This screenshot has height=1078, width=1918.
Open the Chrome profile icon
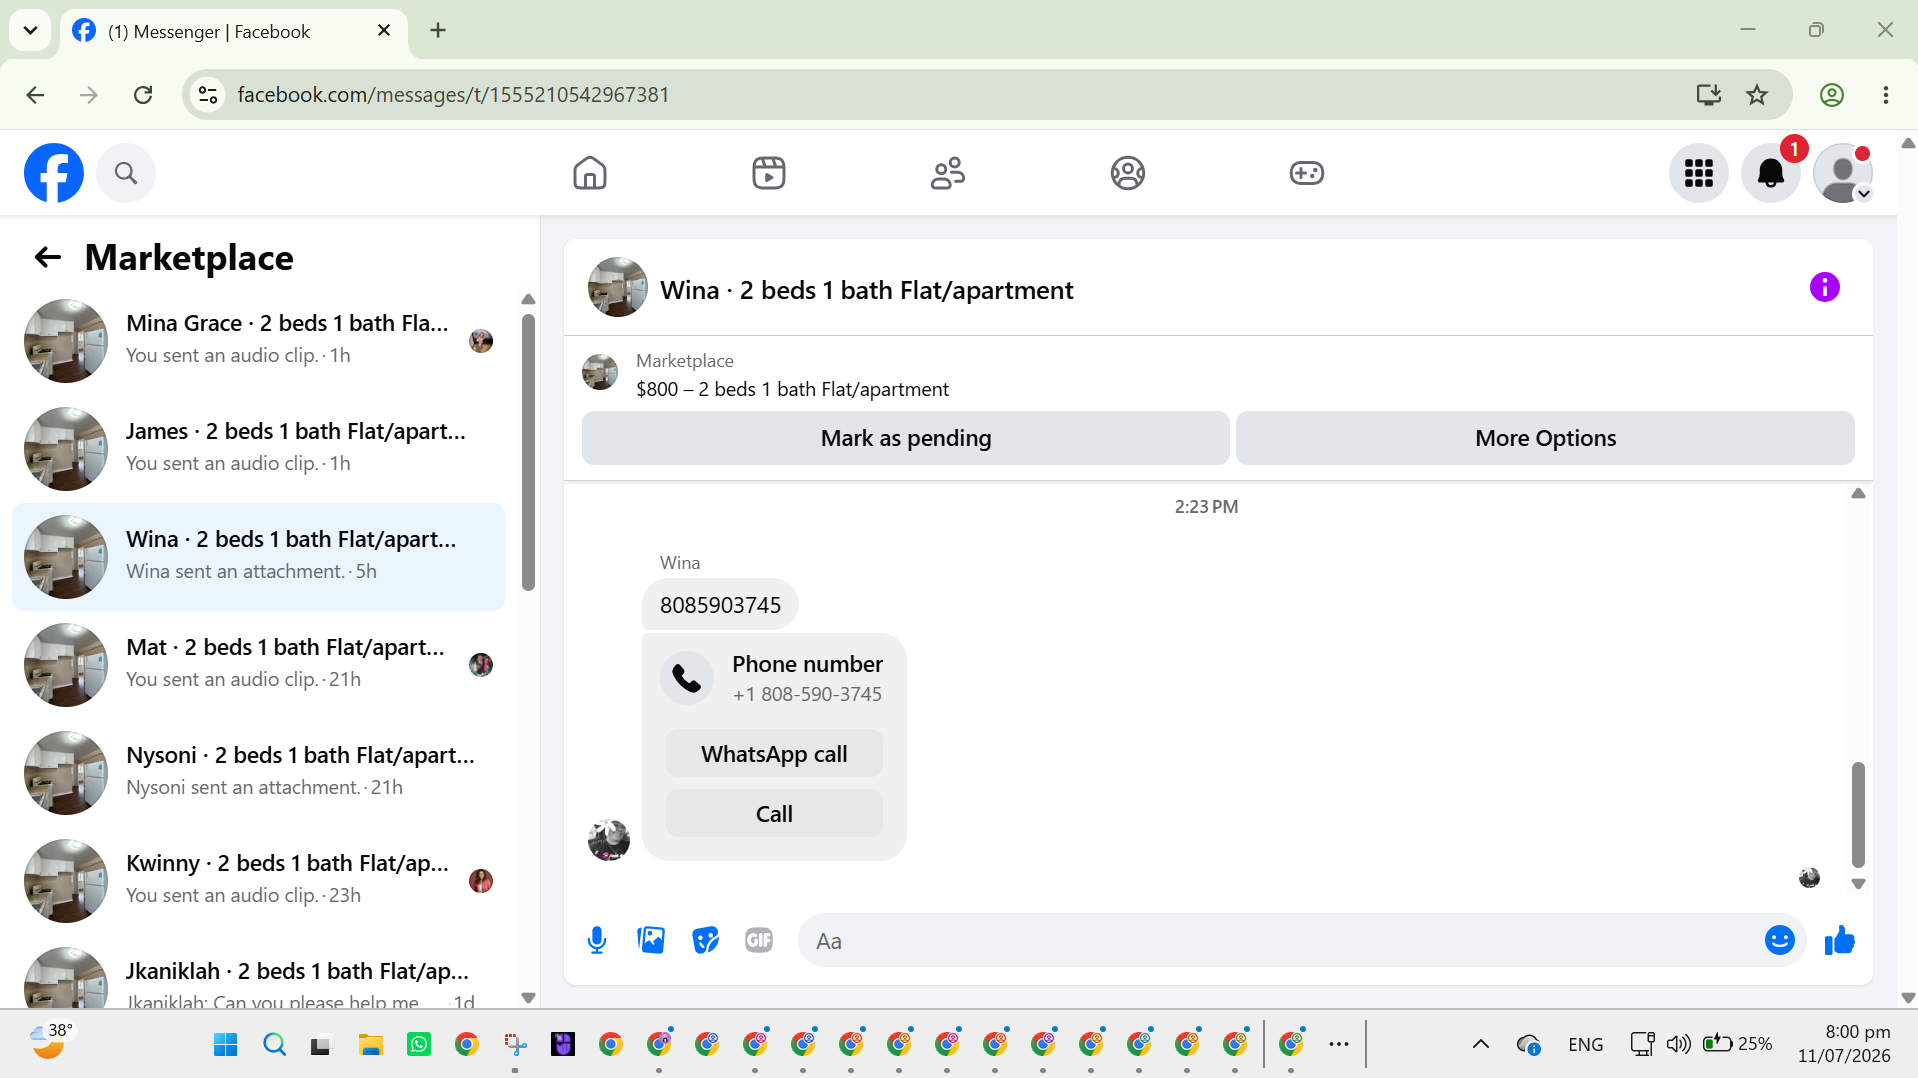[1831, 95]
